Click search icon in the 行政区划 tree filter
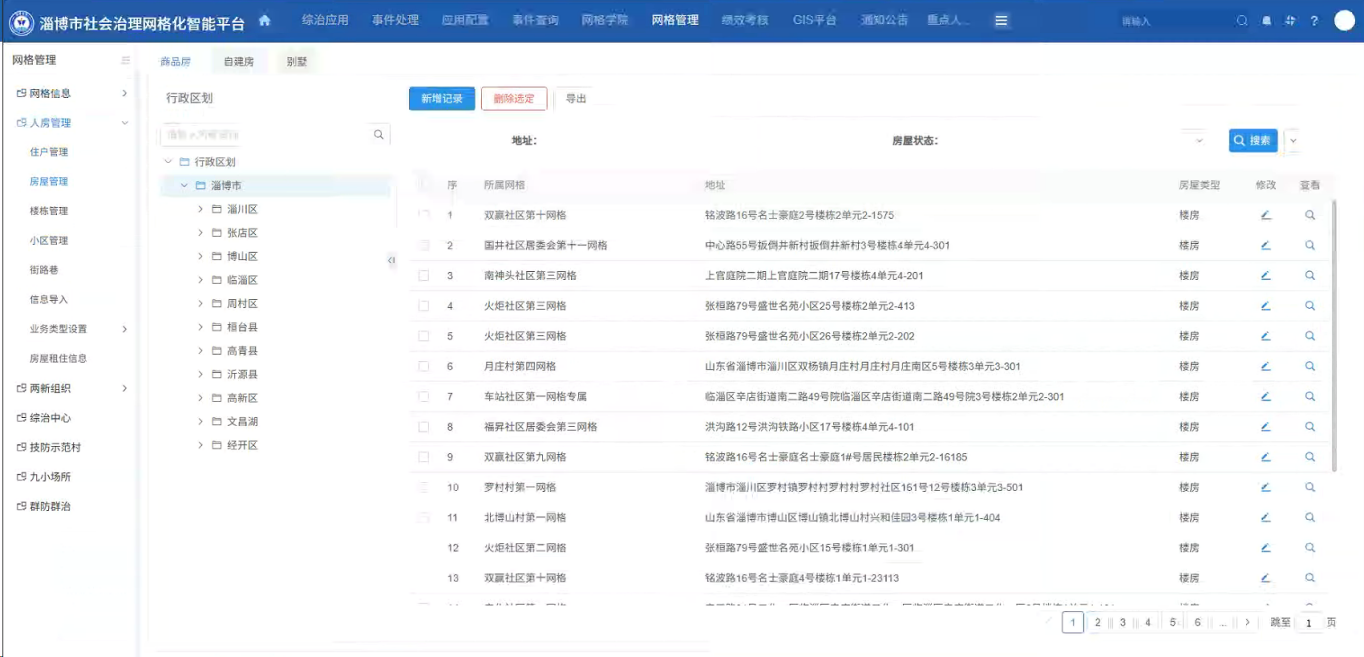Viewport: 1364px width, 657px height. pyautogui.click(x=379, y=134)
